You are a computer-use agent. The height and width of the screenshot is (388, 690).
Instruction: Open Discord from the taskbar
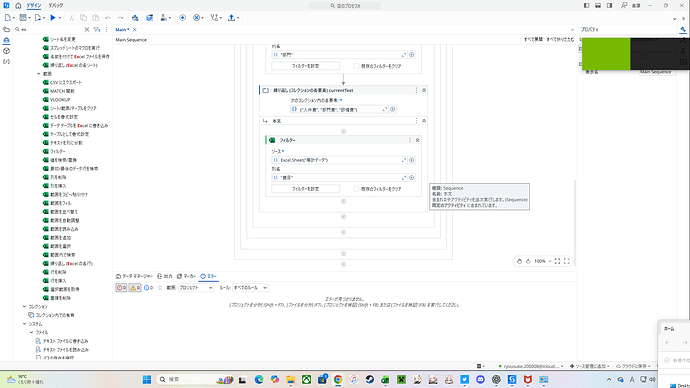click(x=480, y=379)
